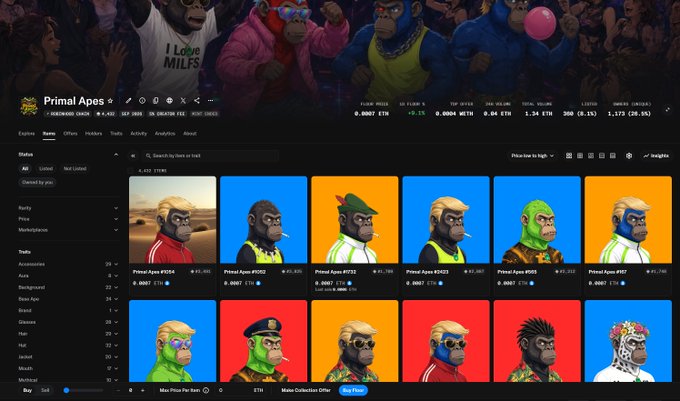Switch to the Holders tab
Viewport: 680px width, 401px height.
click(x=93, y=134)
